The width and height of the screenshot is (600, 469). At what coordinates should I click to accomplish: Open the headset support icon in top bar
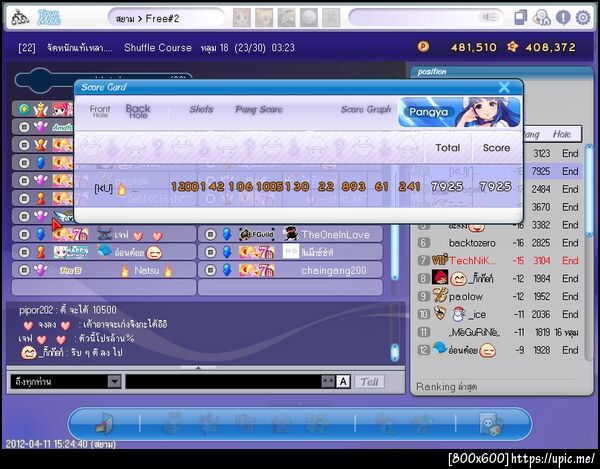click(x=541, y=18)
